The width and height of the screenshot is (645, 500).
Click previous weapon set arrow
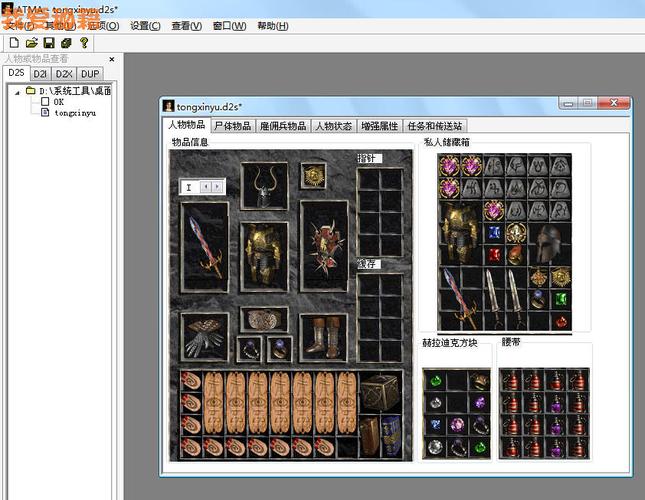(x=206, y=187)
